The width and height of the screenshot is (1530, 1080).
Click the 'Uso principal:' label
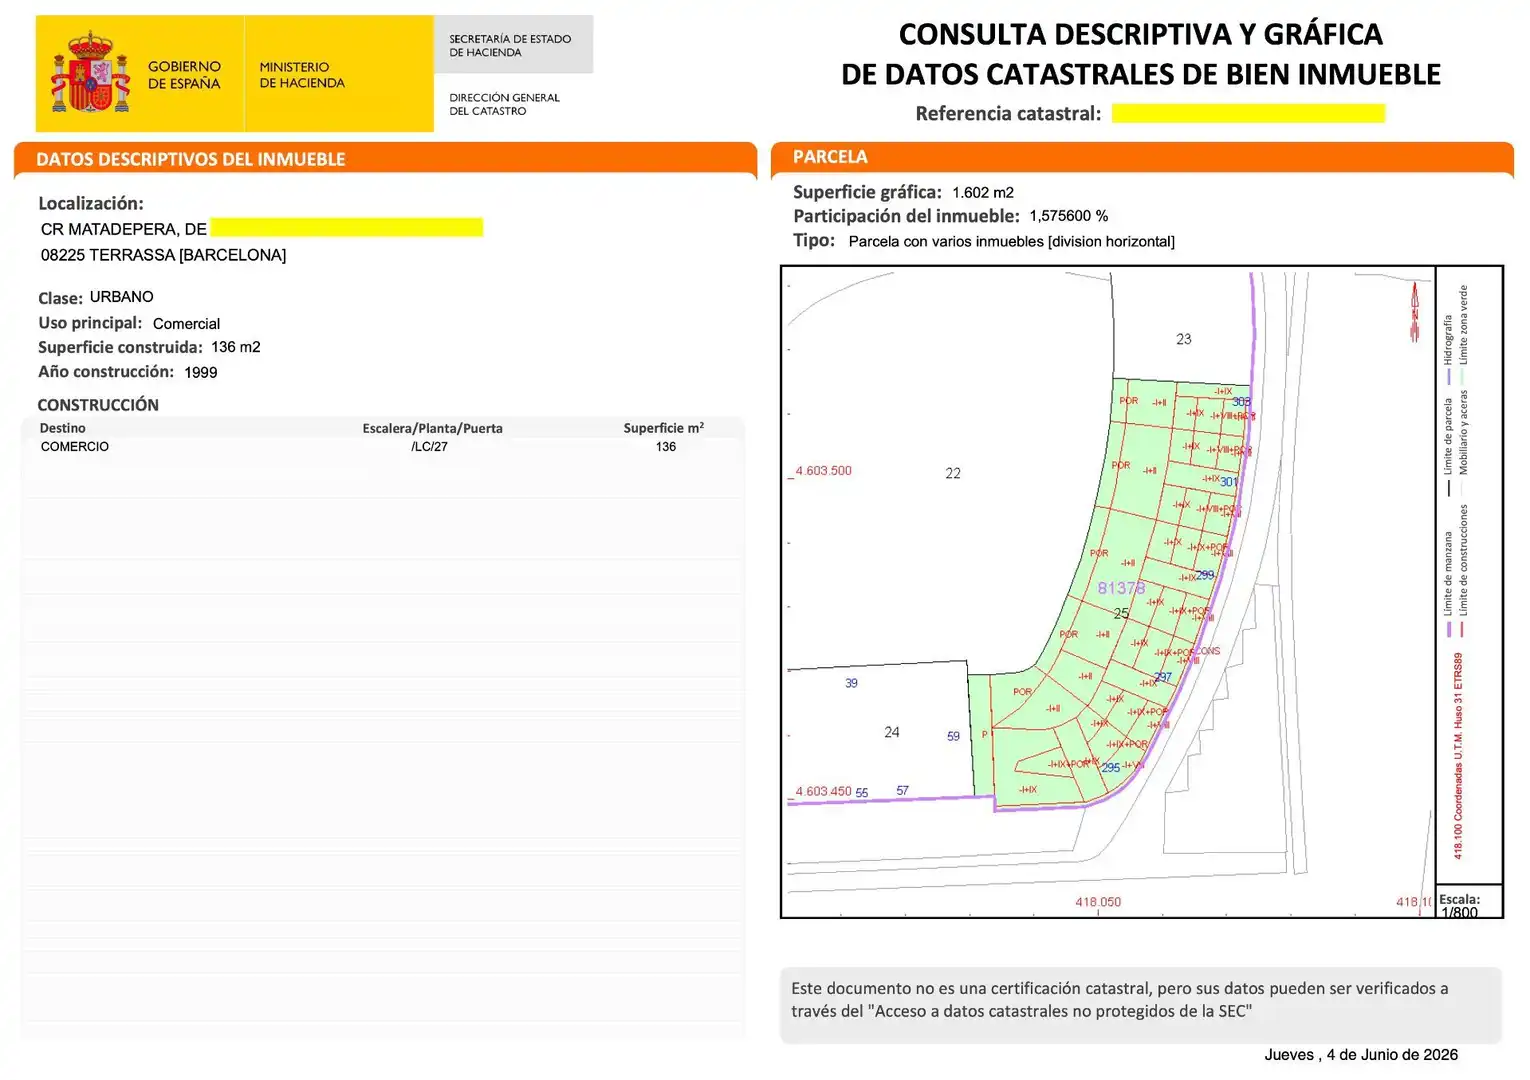coord(90,323)
